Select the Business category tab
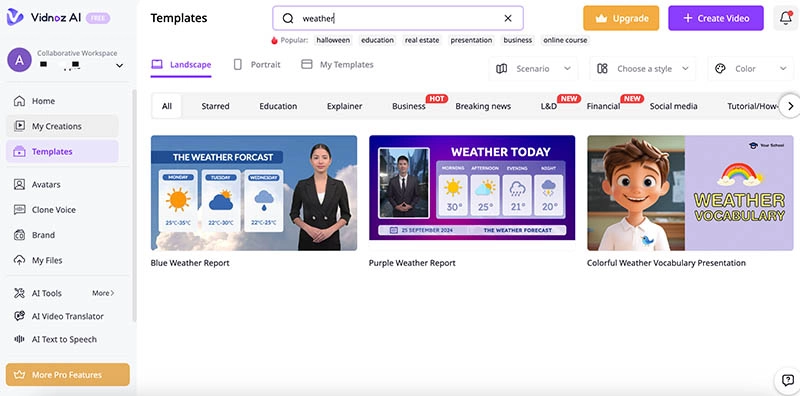Screen dimensions: 800x396 409,106
